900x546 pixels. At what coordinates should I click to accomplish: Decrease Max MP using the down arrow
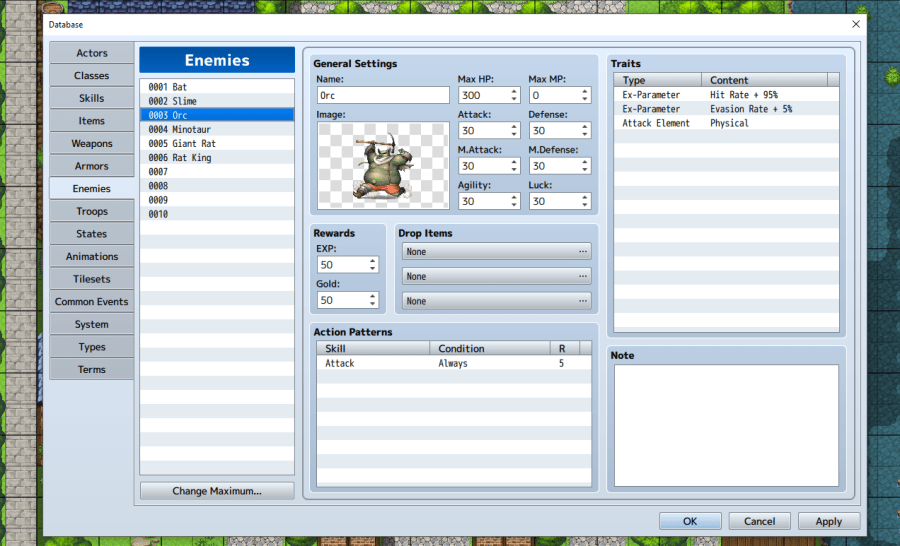584,100
